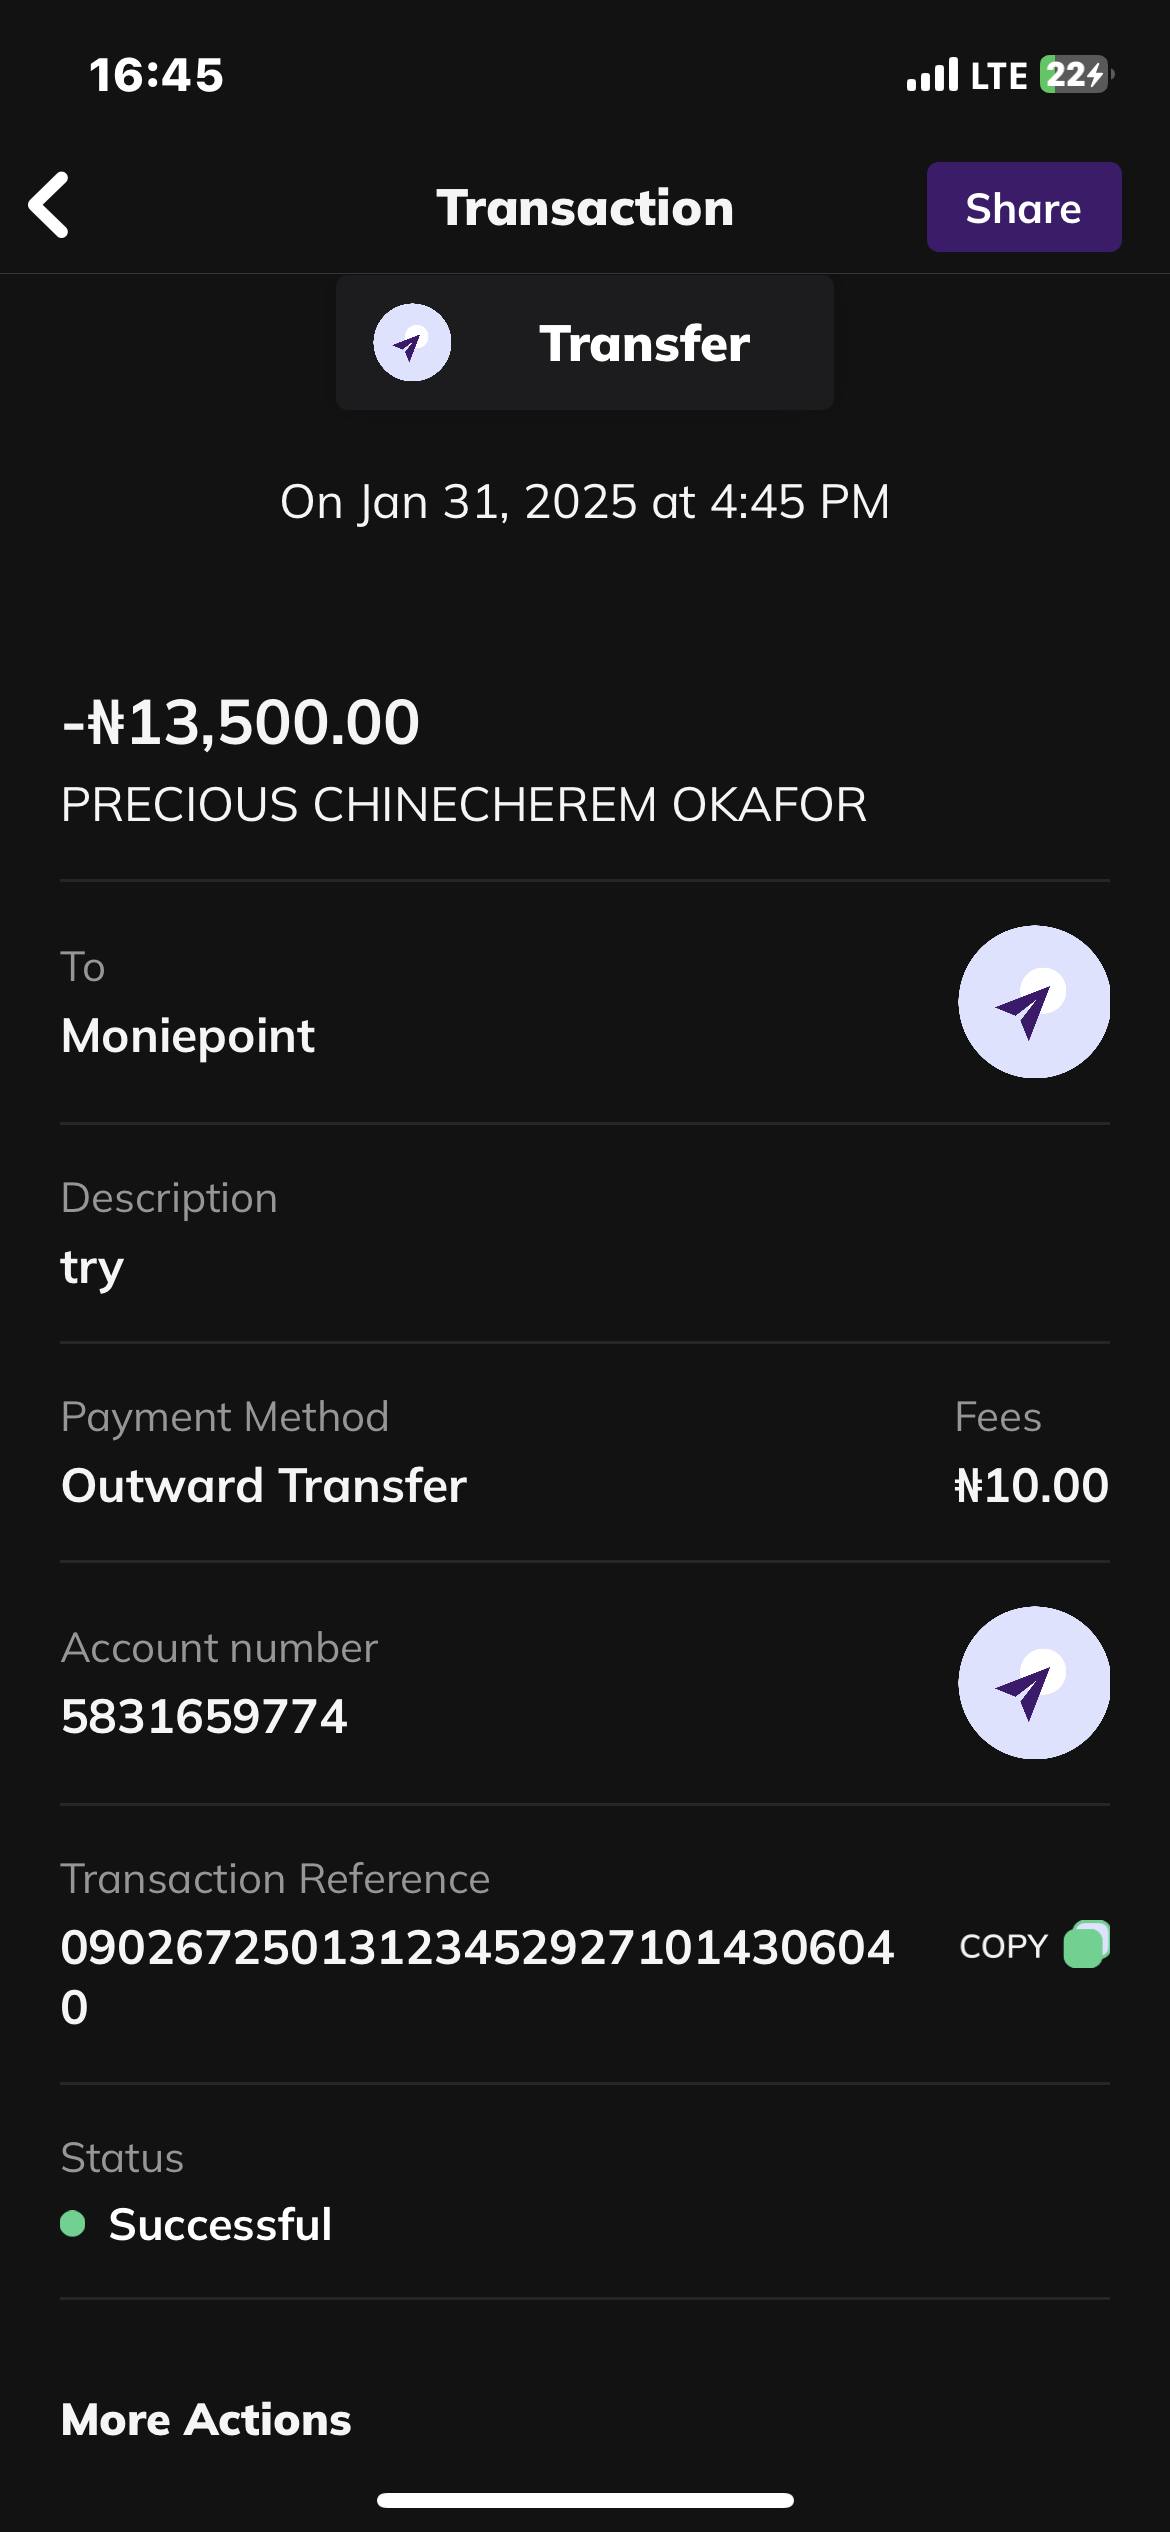Viewport: 1170px width, 2532px height.
Task: Open the More Actions section
Action: click(x=206, y=2420)
